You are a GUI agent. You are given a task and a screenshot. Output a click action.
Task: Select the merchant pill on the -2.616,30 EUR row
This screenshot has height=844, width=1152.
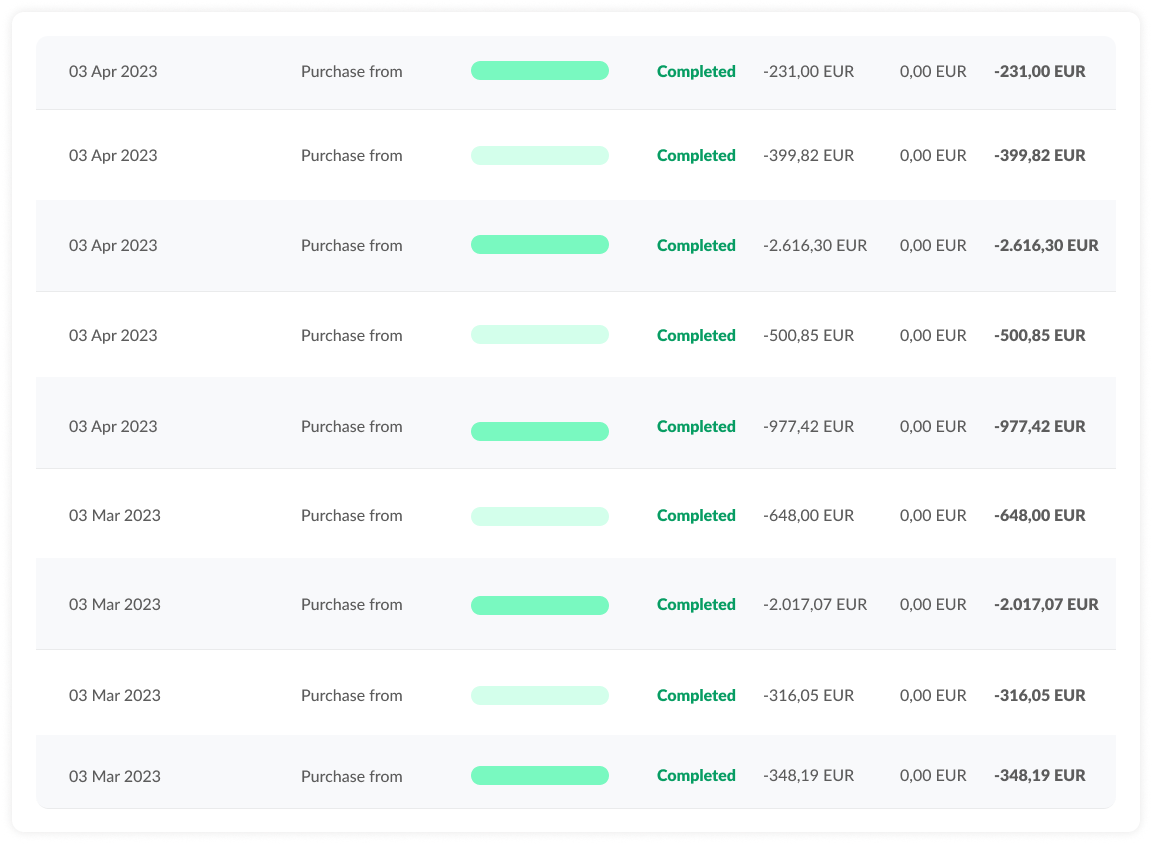[540, 244]
